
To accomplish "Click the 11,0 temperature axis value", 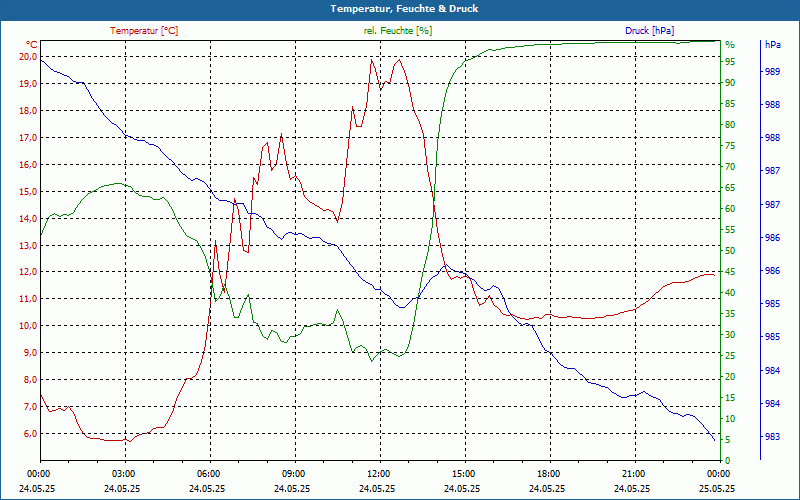I will click(27, 299).
